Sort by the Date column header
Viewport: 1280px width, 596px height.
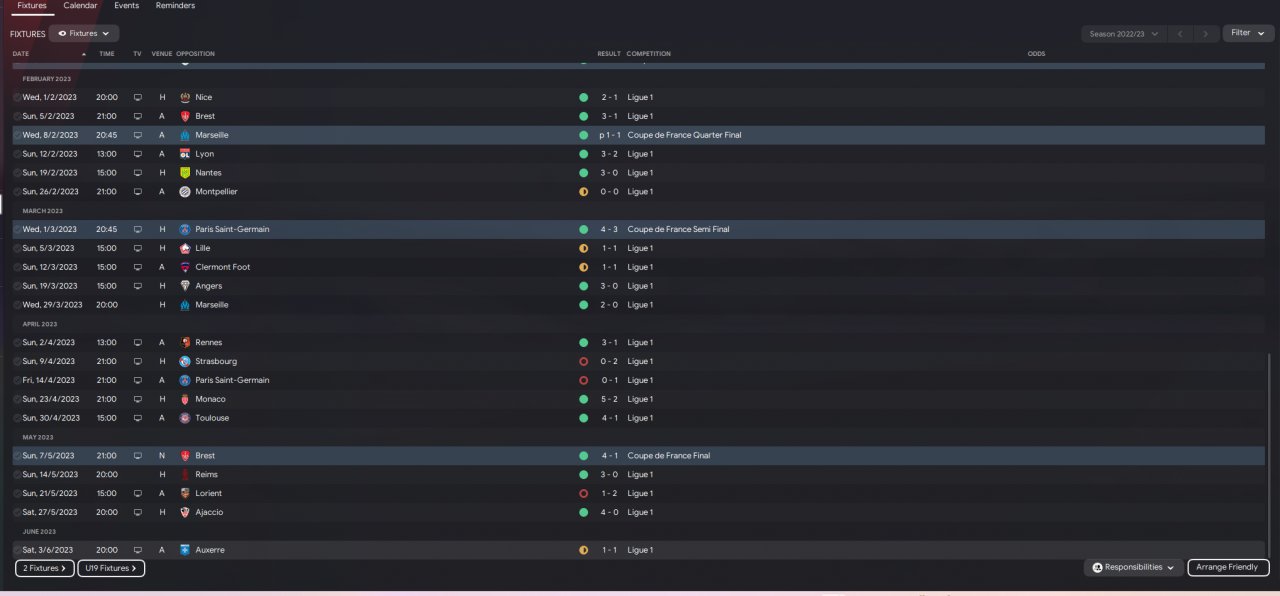pyautogui.click(x=21, y=54)
